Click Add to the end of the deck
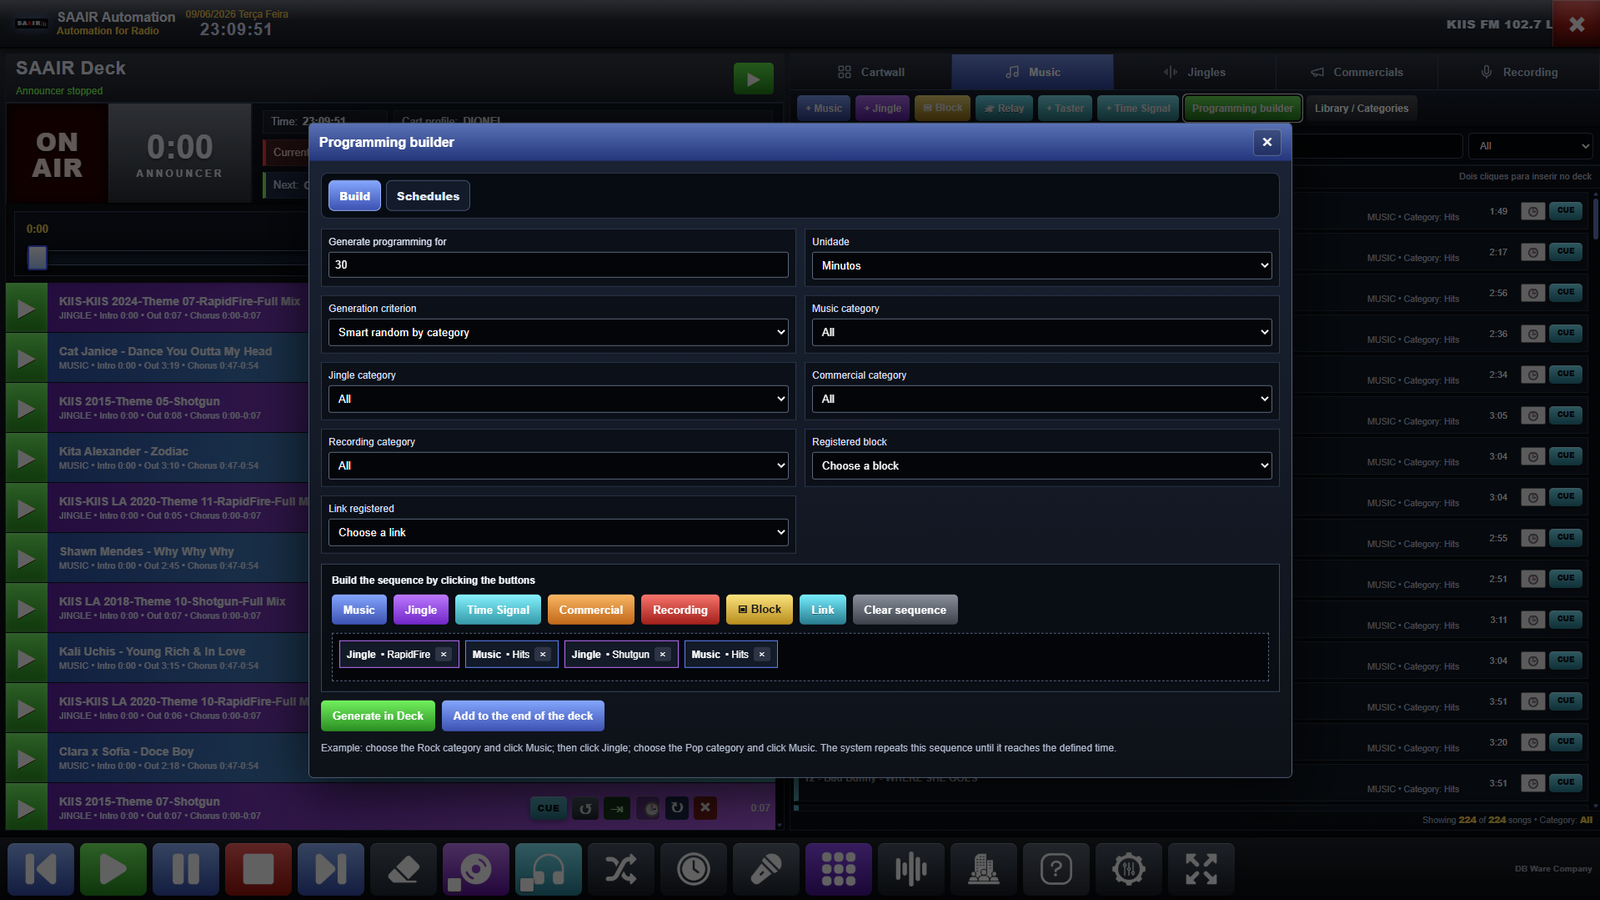Viewport: 1600px width, 900px height. (x=523, y=716)
